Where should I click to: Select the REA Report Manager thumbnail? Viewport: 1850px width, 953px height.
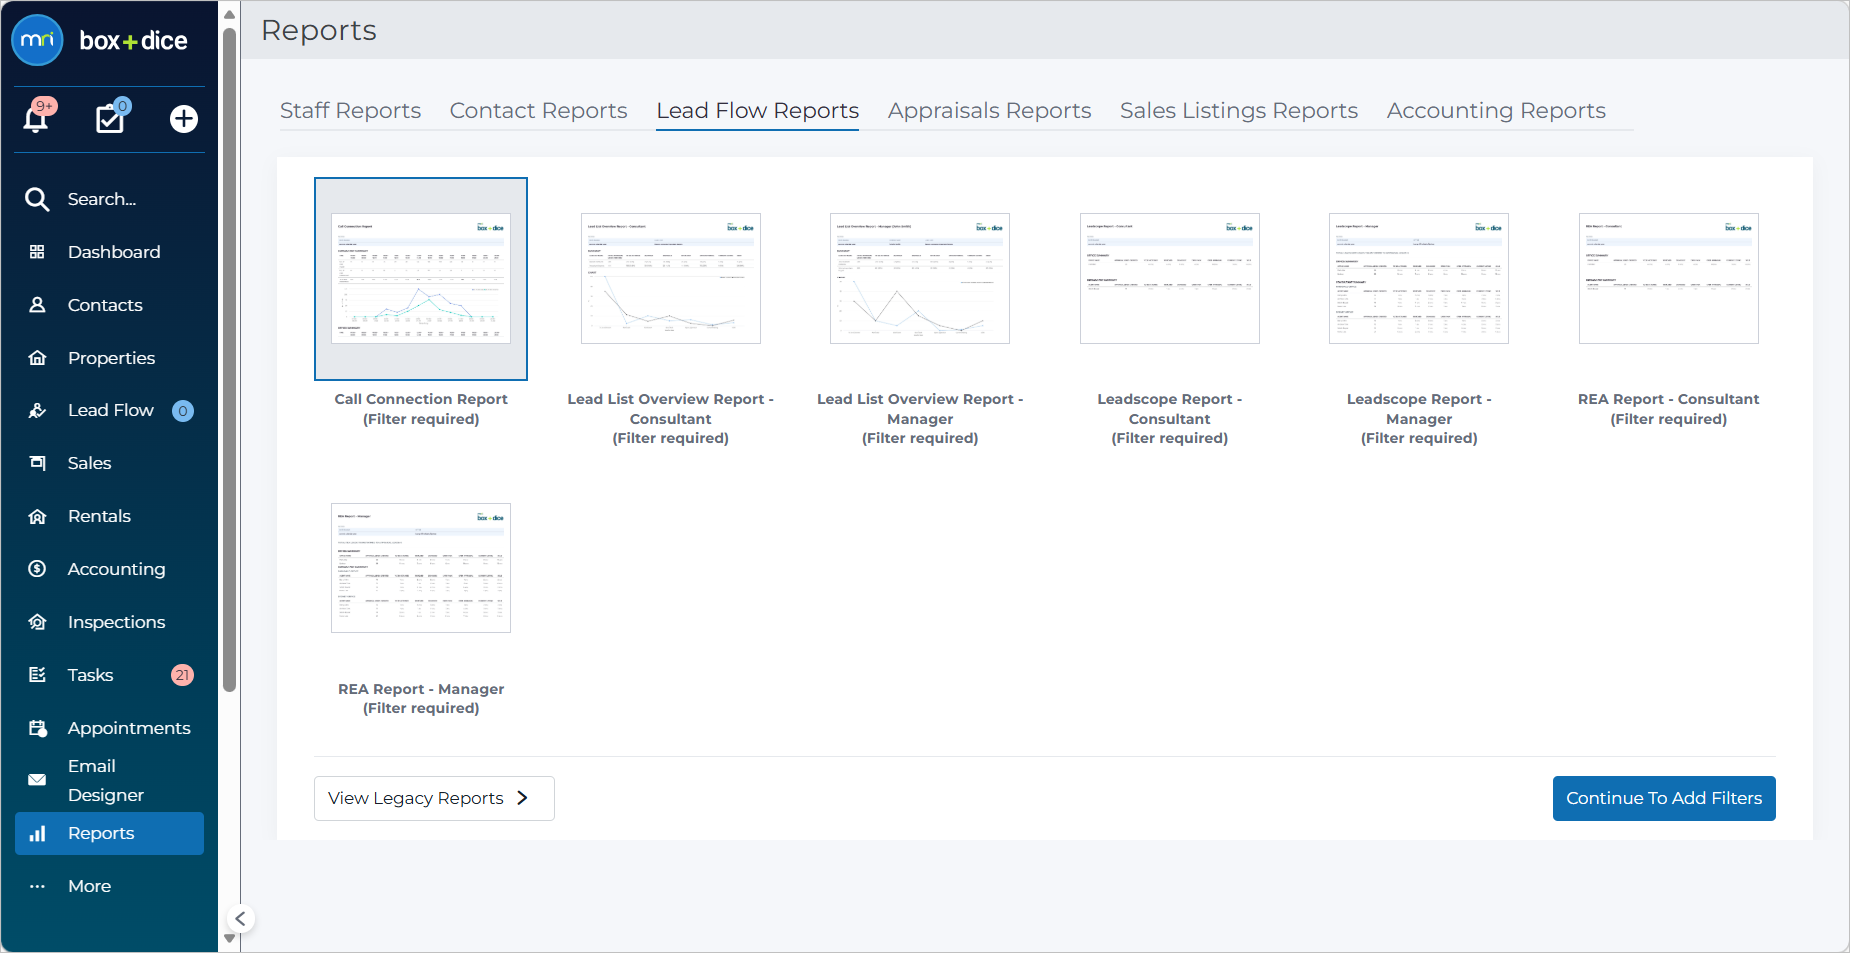(x=421, y=568)
